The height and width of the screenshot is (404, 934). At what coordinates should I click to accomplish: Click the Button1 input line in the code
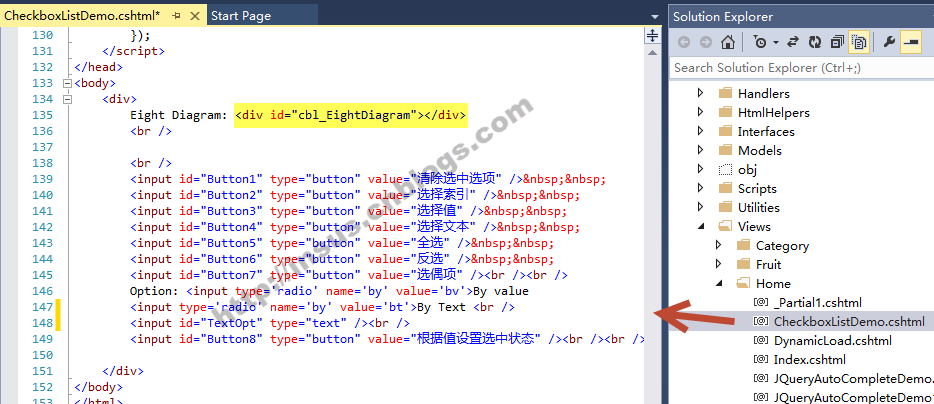[x=368, y=179]
